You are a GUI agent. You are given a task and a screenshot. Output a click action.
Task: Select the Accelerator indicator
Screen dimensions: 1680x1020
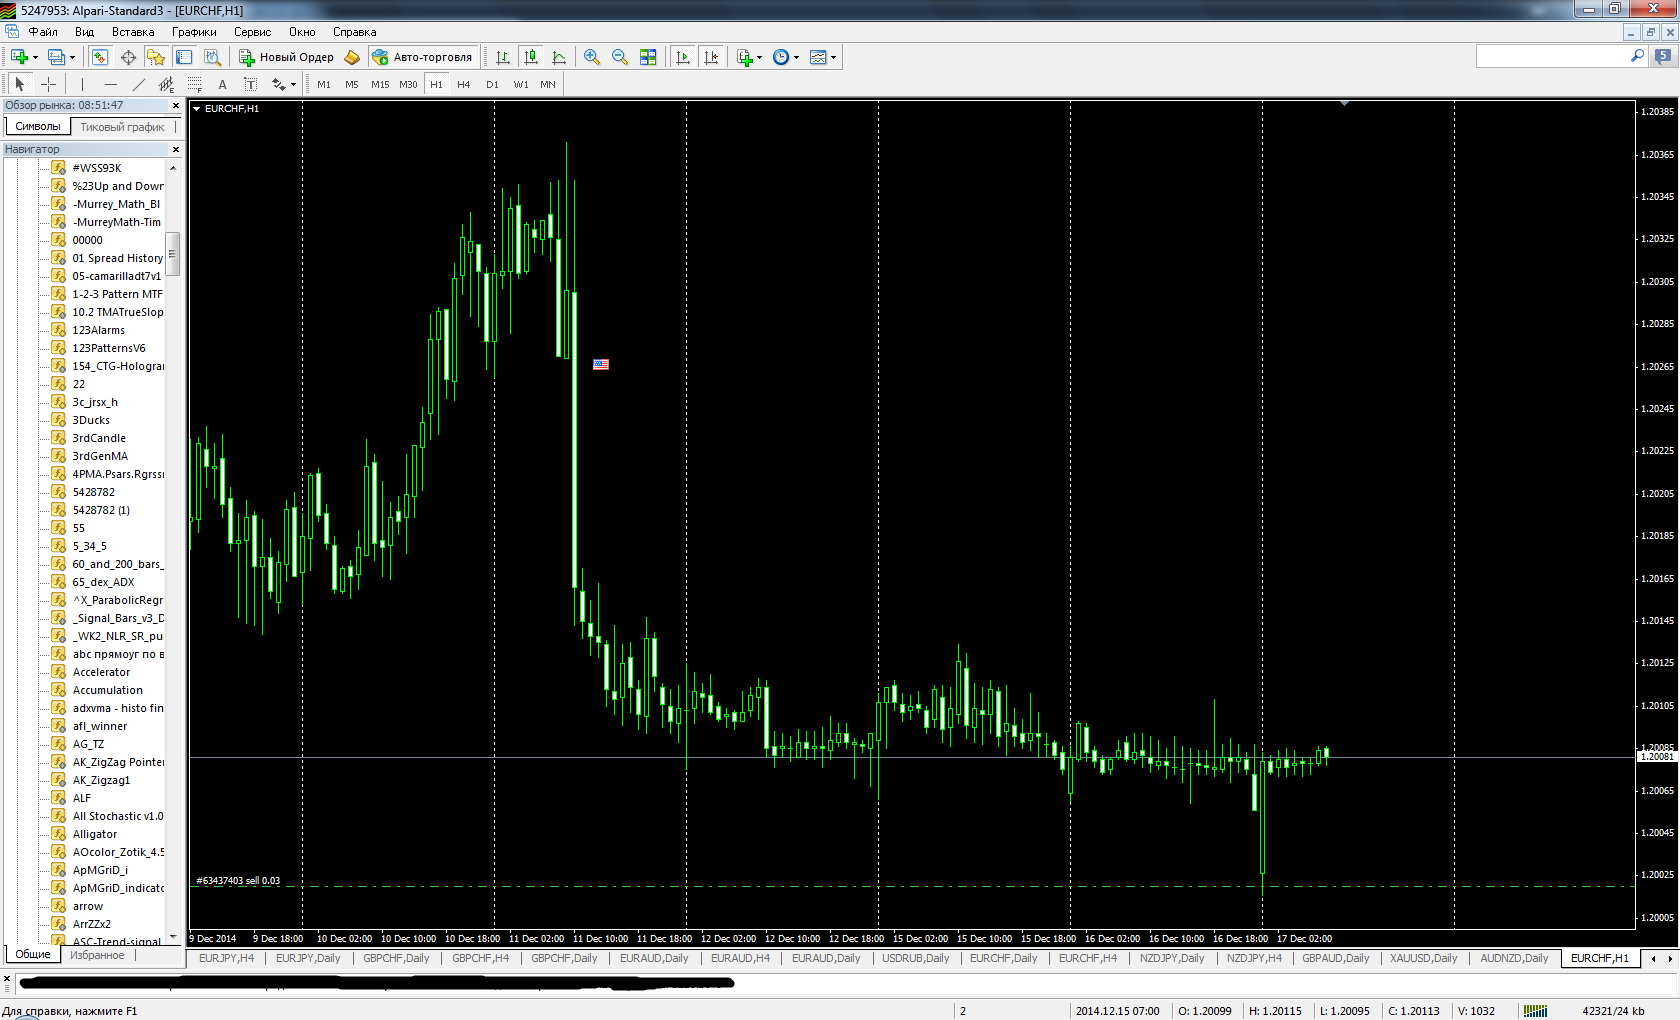[101, 672]
